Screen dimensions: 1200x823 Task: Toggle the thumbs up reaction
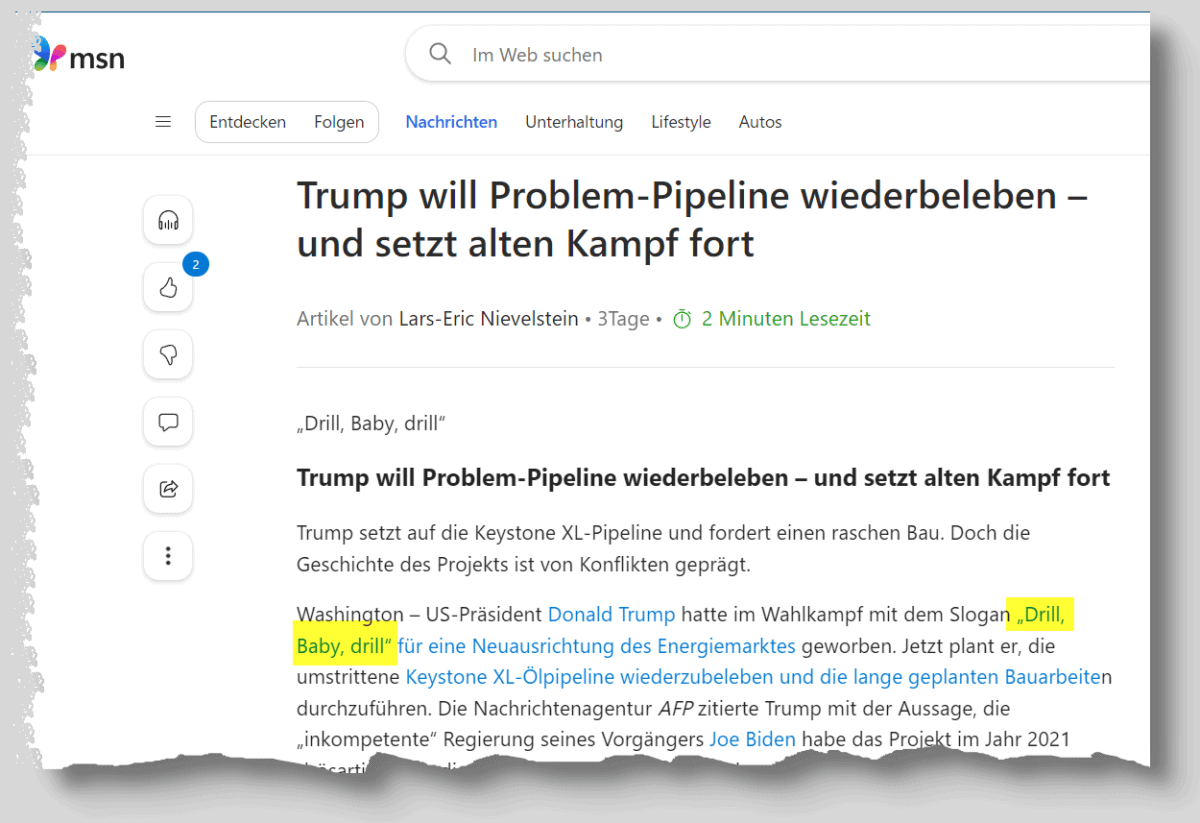pos(167,287)
